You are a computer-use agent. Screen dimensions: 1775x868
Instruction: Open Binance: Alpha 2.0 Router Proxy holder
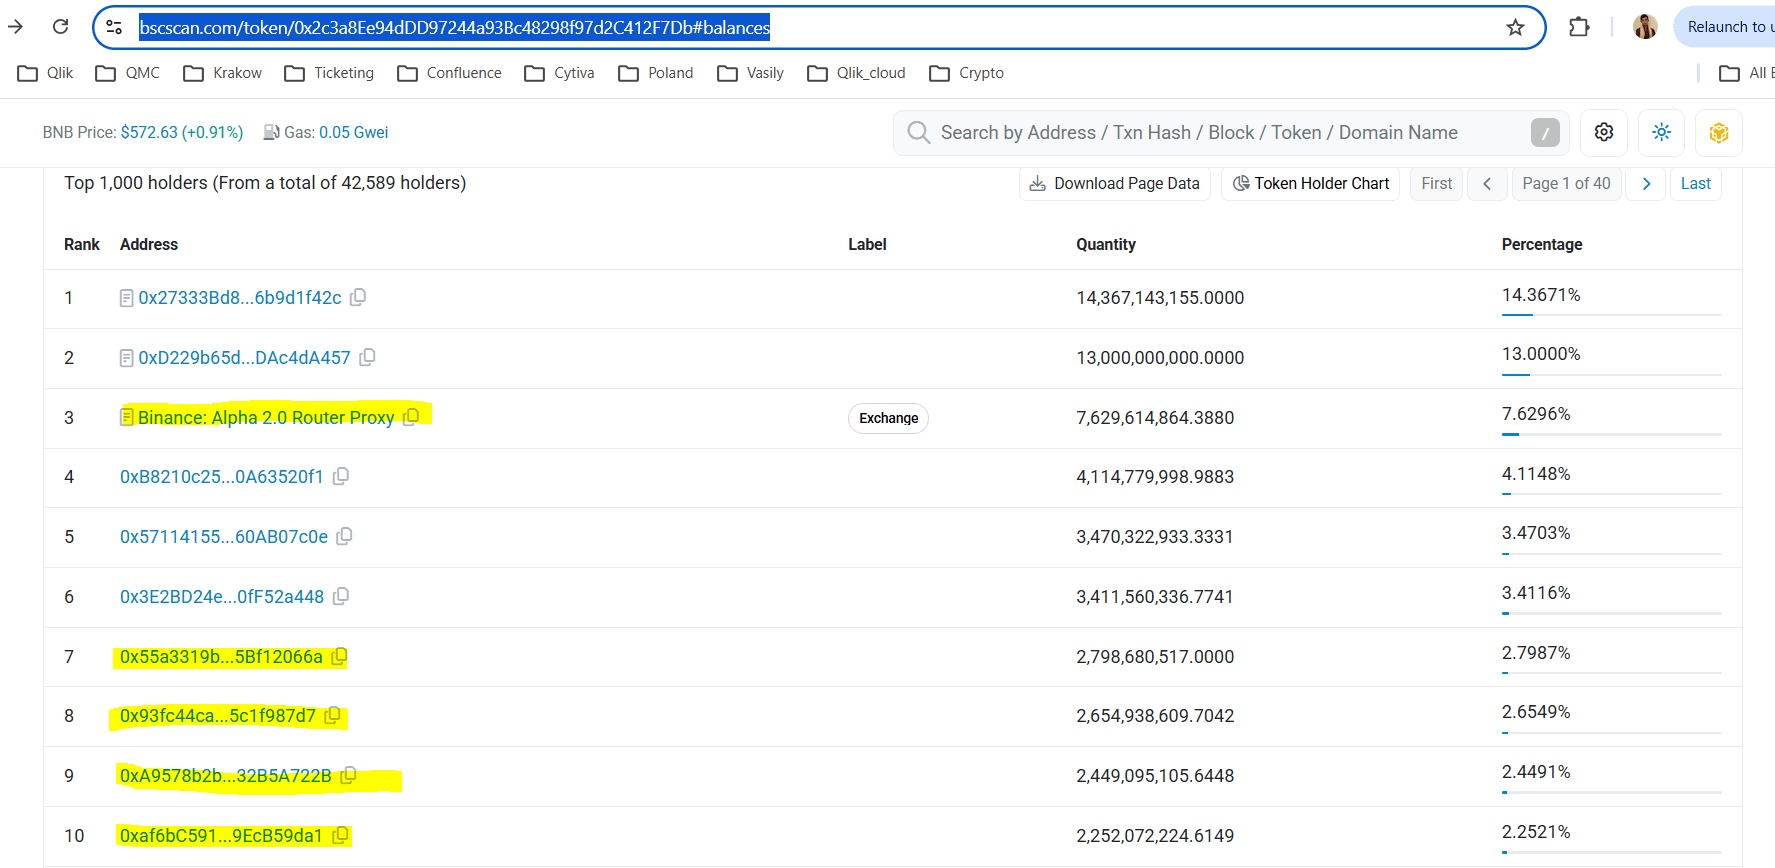[x=266, y=417]
